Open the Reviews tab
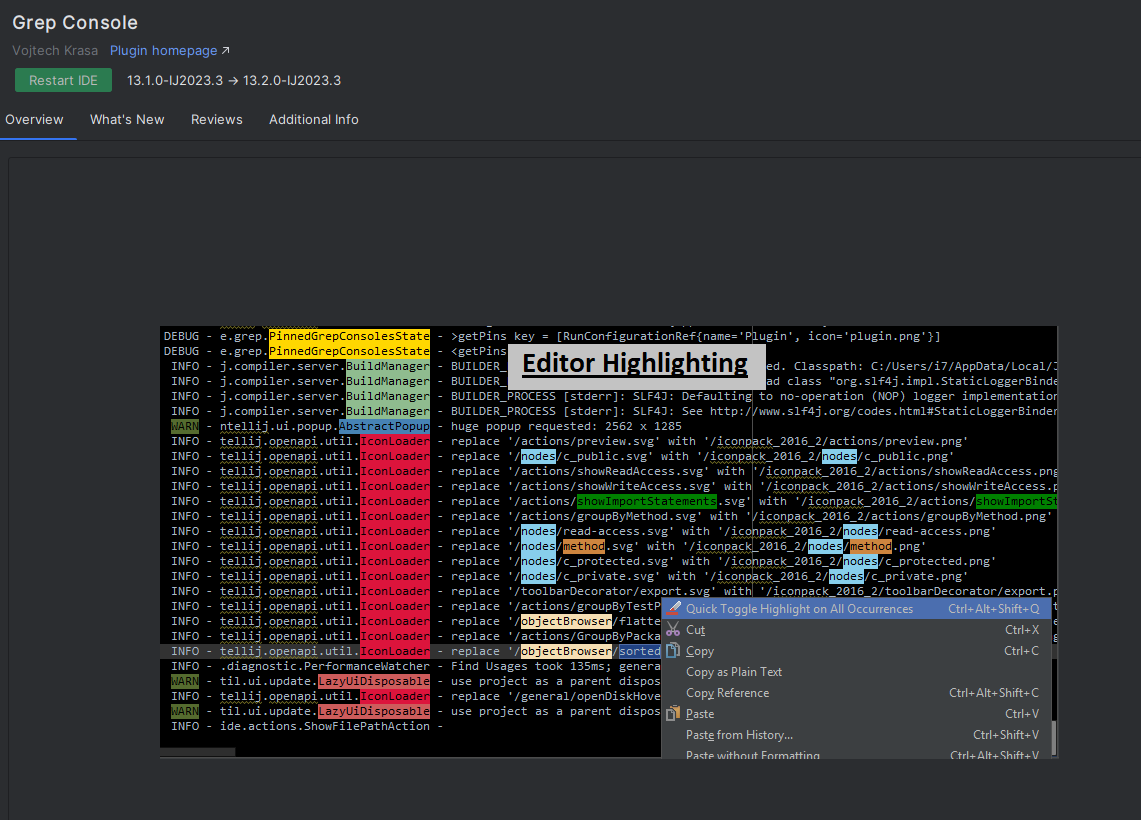The image size is (1141, 820). click(x=216, y=119)
